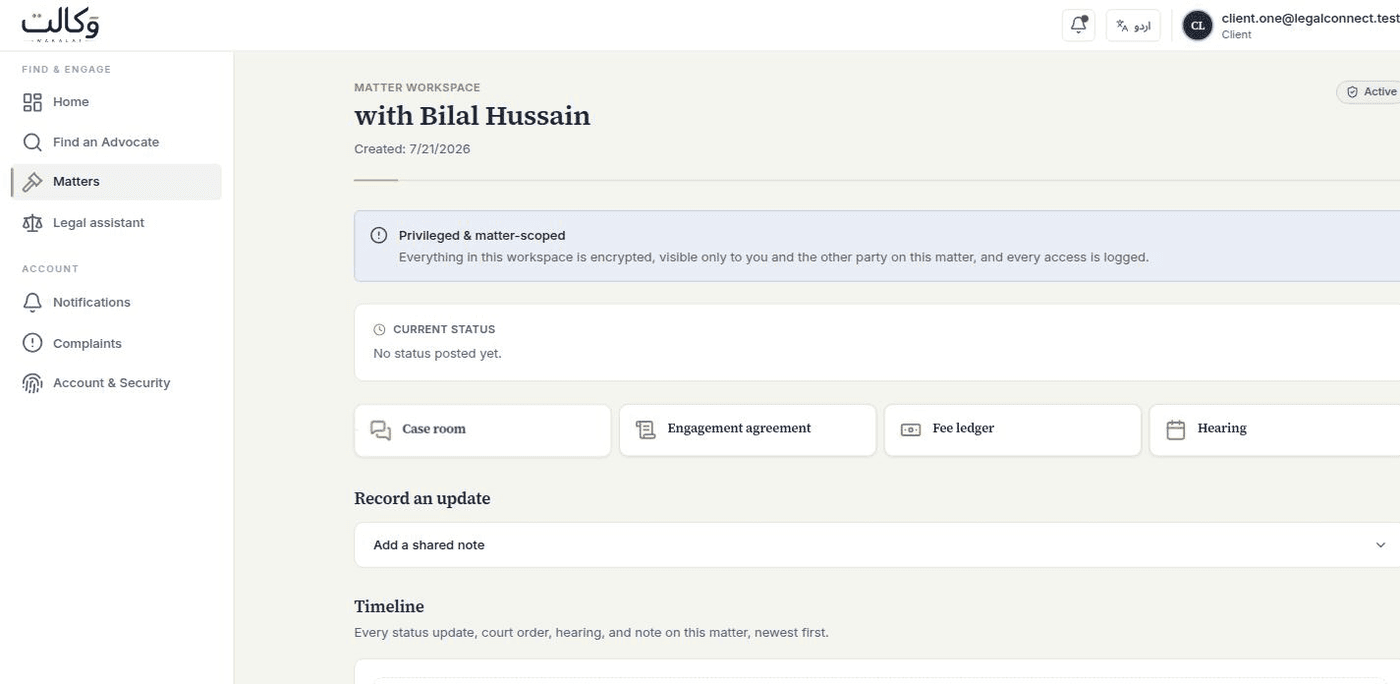
Task: Click the 'Privileged & matter-scoped' heading
Action: [482, 236]
